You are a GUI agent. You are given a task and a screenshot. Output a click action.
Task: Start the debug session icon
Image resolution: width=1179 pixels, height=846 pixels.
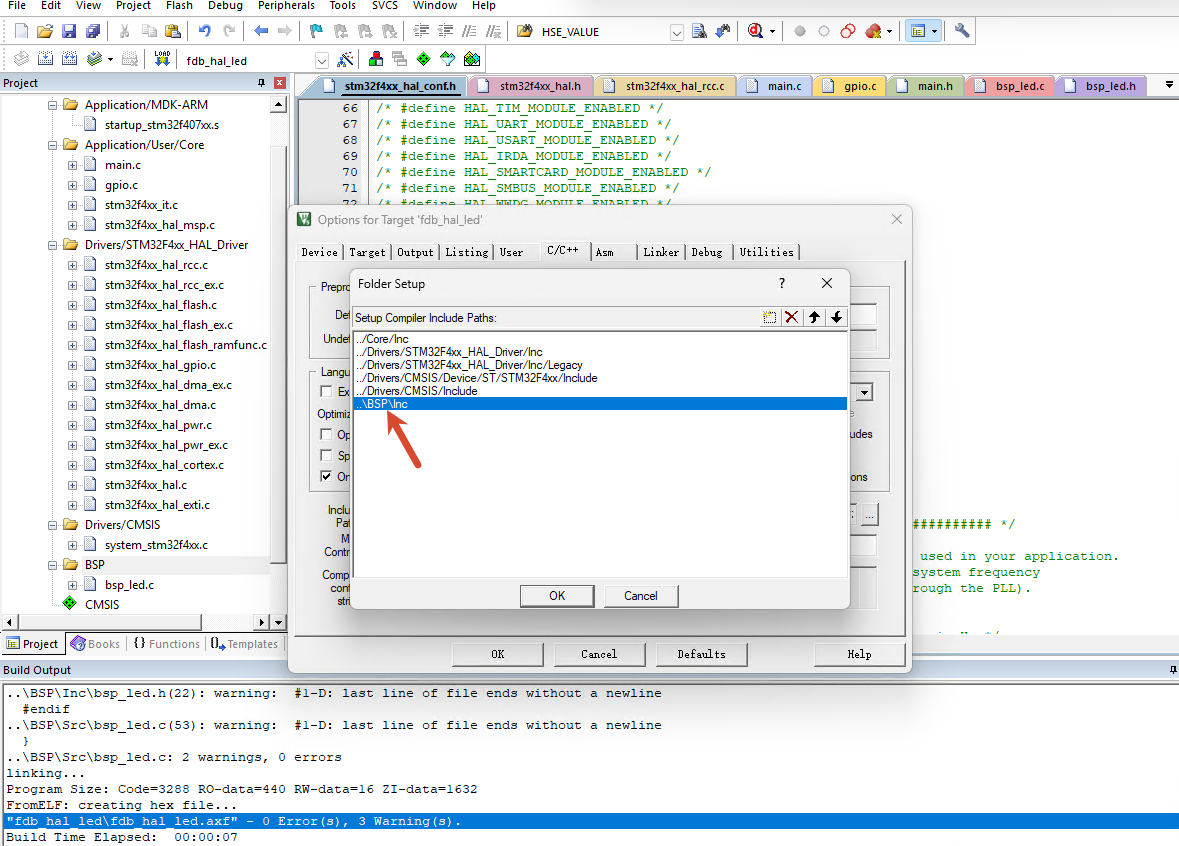756,31
